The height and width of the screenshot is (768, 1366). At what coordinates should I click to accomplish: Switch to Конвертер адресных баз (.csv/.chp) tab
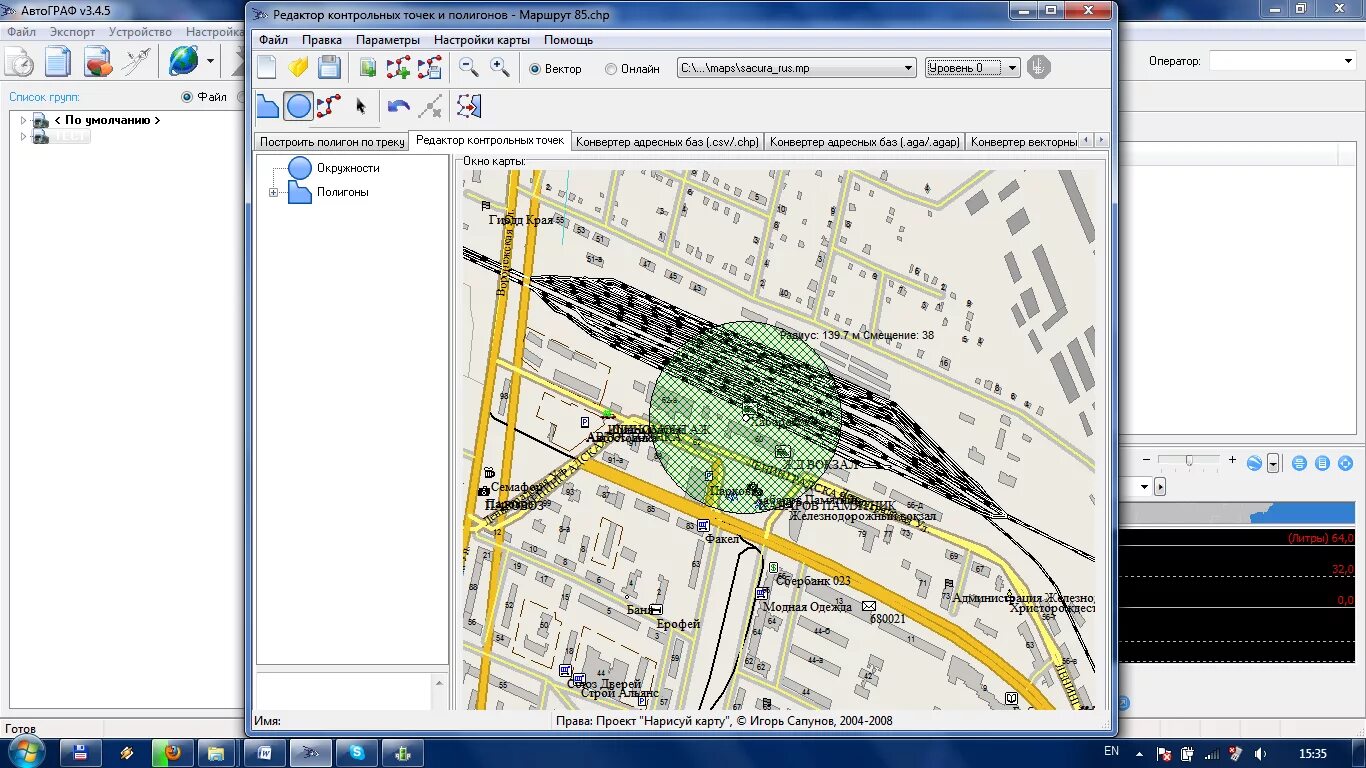[668, 142]
